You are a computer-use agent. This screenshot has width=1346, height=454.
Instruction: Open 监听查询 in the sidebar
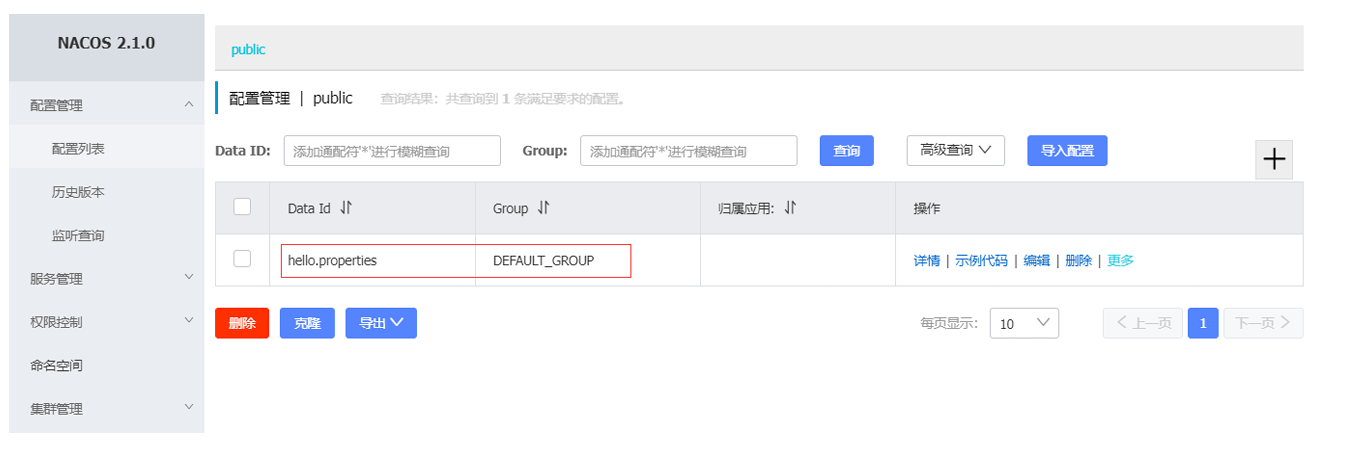[78, 235]
